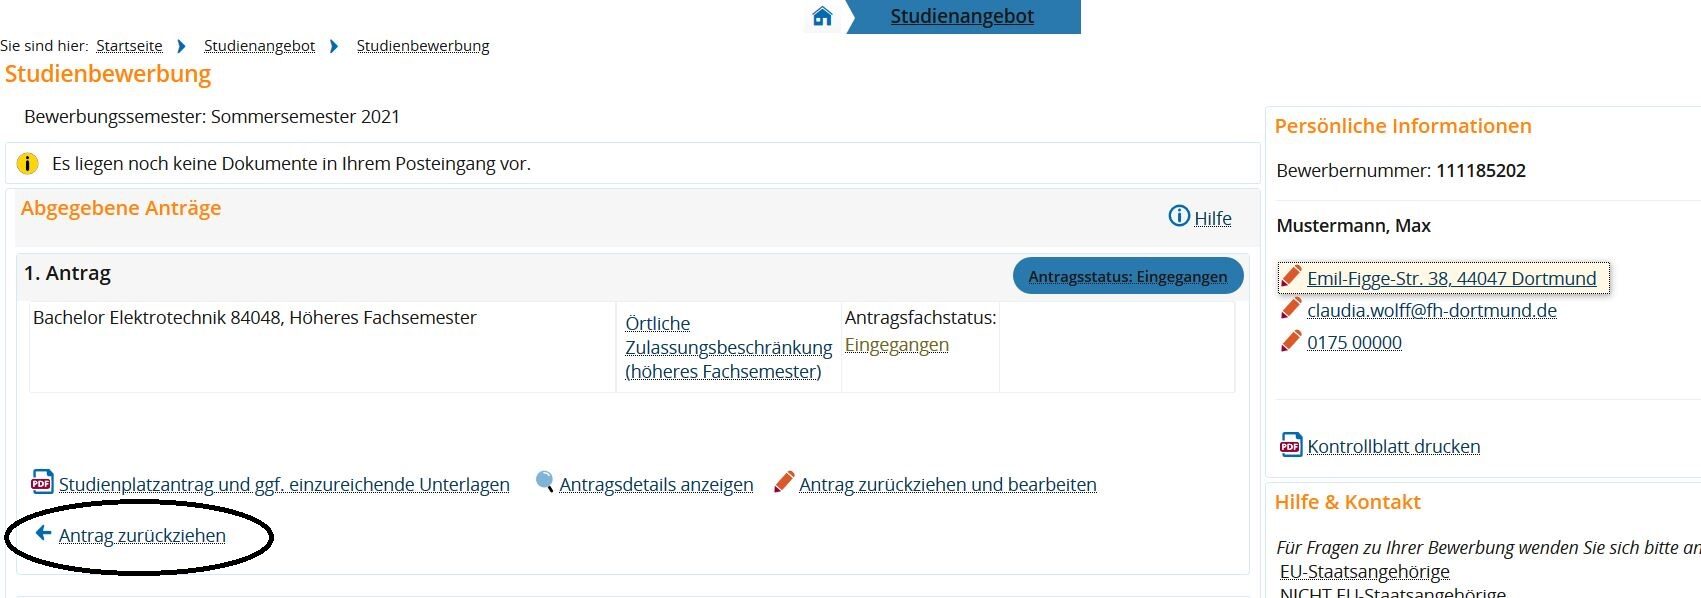Select Studienangebot in the breadcrumb trail
The width and height of the screenshot is (1701, 598).
click(x=259, y=46)
